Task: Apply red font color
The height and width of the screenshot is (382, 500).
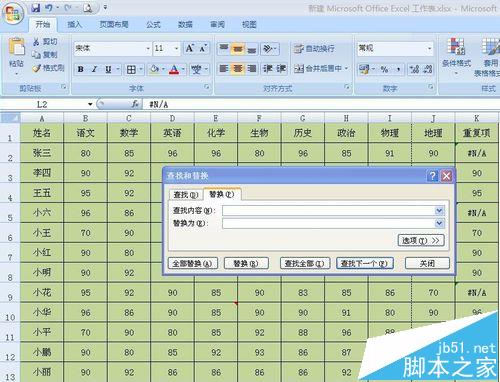Action: pos(174,69)
